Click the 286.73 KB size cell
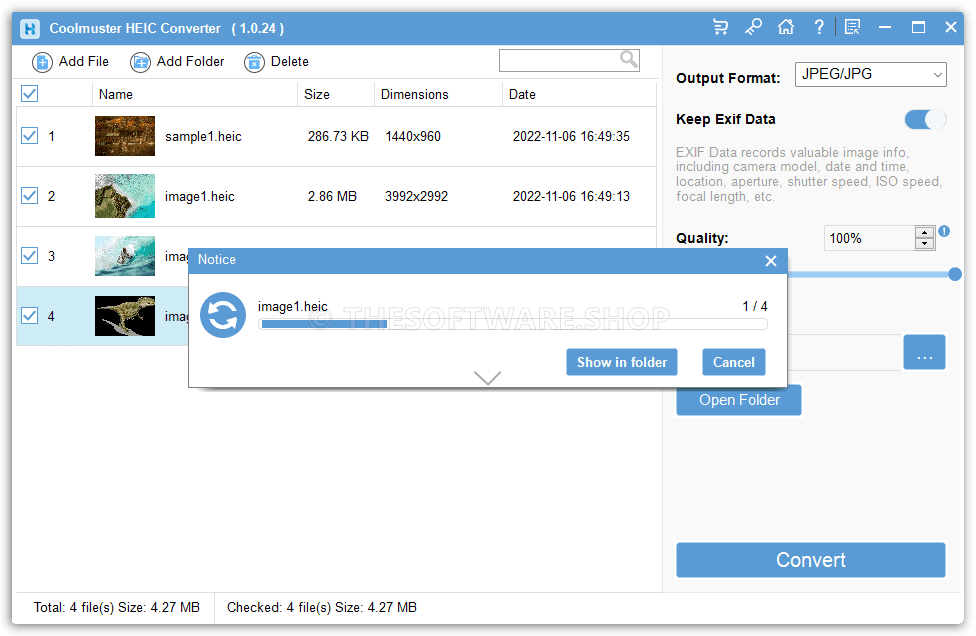The height and width of the screenshot is (636, 976). [x=338, y=136]
